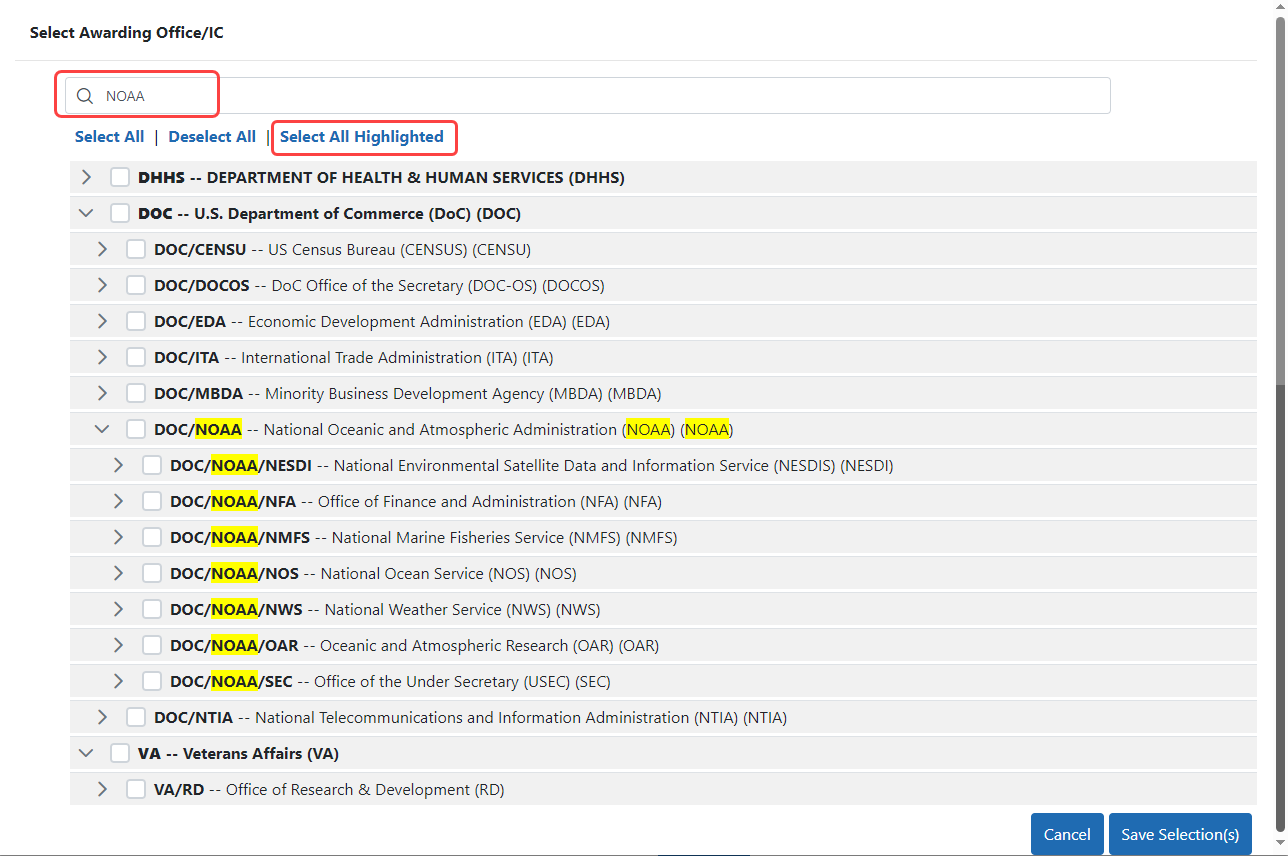Collapse the DOC Department of Commerce node

pos(86,213)
